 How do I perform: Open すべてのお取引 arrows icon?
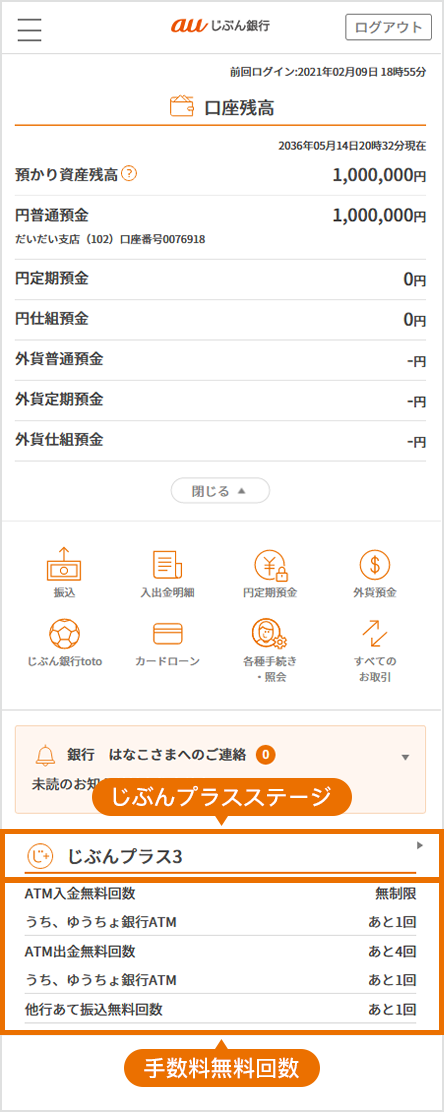coord(375,633)
